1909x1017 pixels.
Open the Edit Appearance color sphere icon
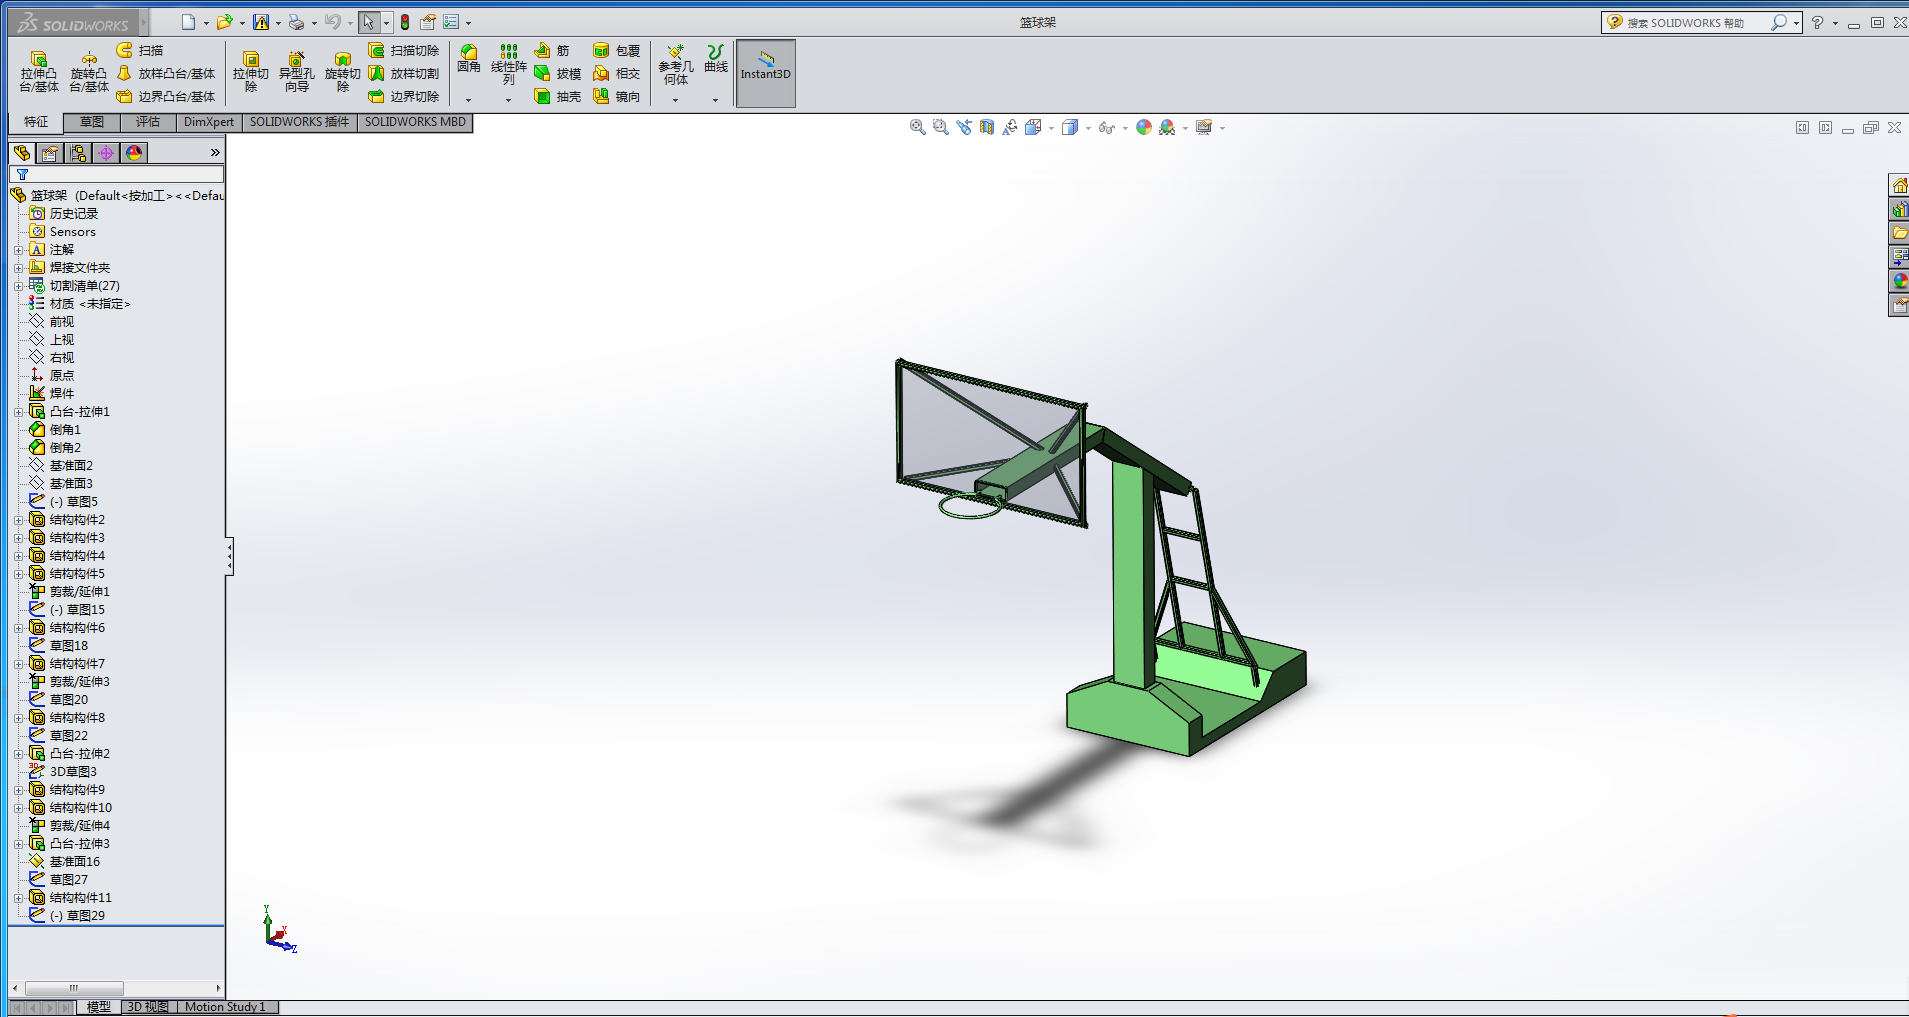tap(1144, 127)
